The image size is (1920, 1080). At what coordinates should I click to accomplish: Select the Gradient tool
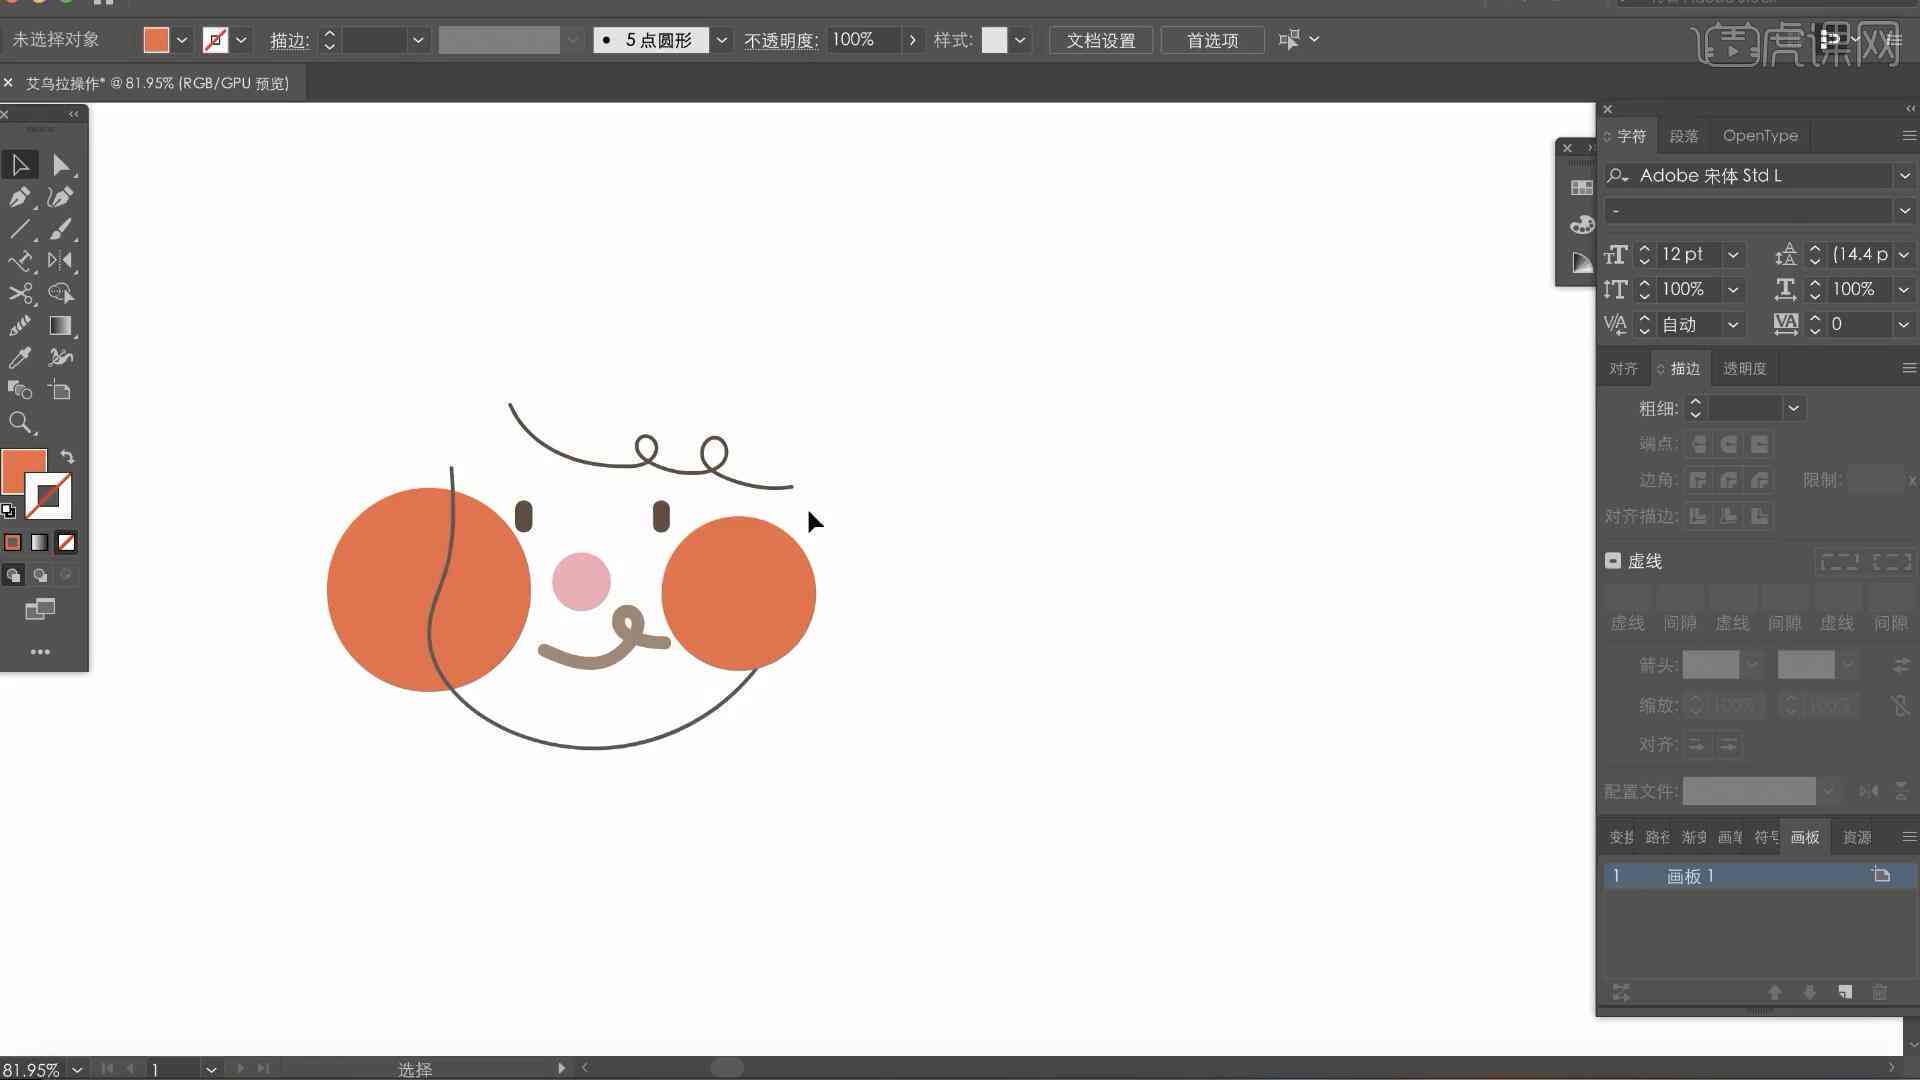[60, 325]
